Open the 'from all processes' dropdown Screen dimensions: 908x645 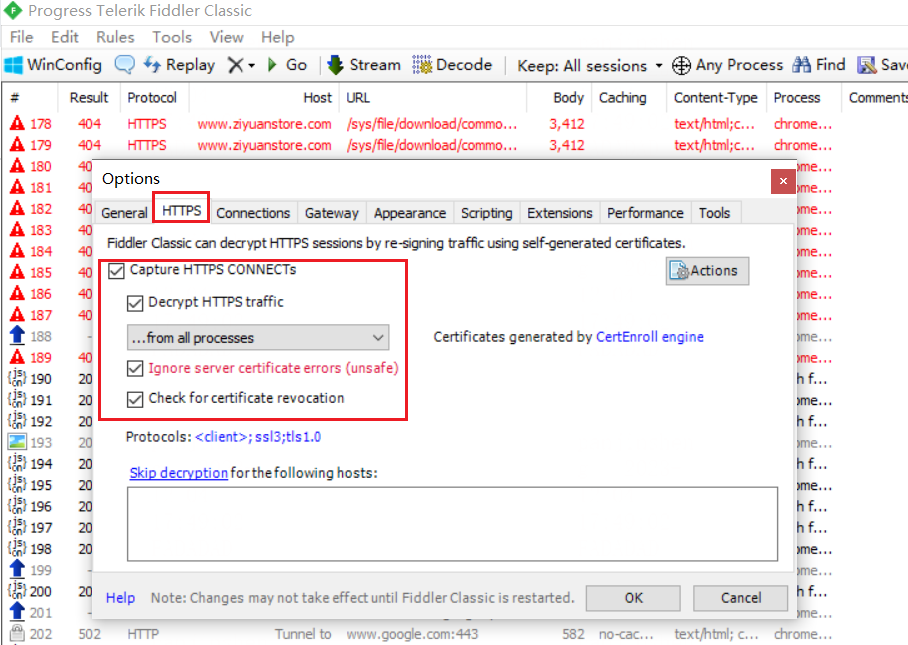tap(258, 338)
